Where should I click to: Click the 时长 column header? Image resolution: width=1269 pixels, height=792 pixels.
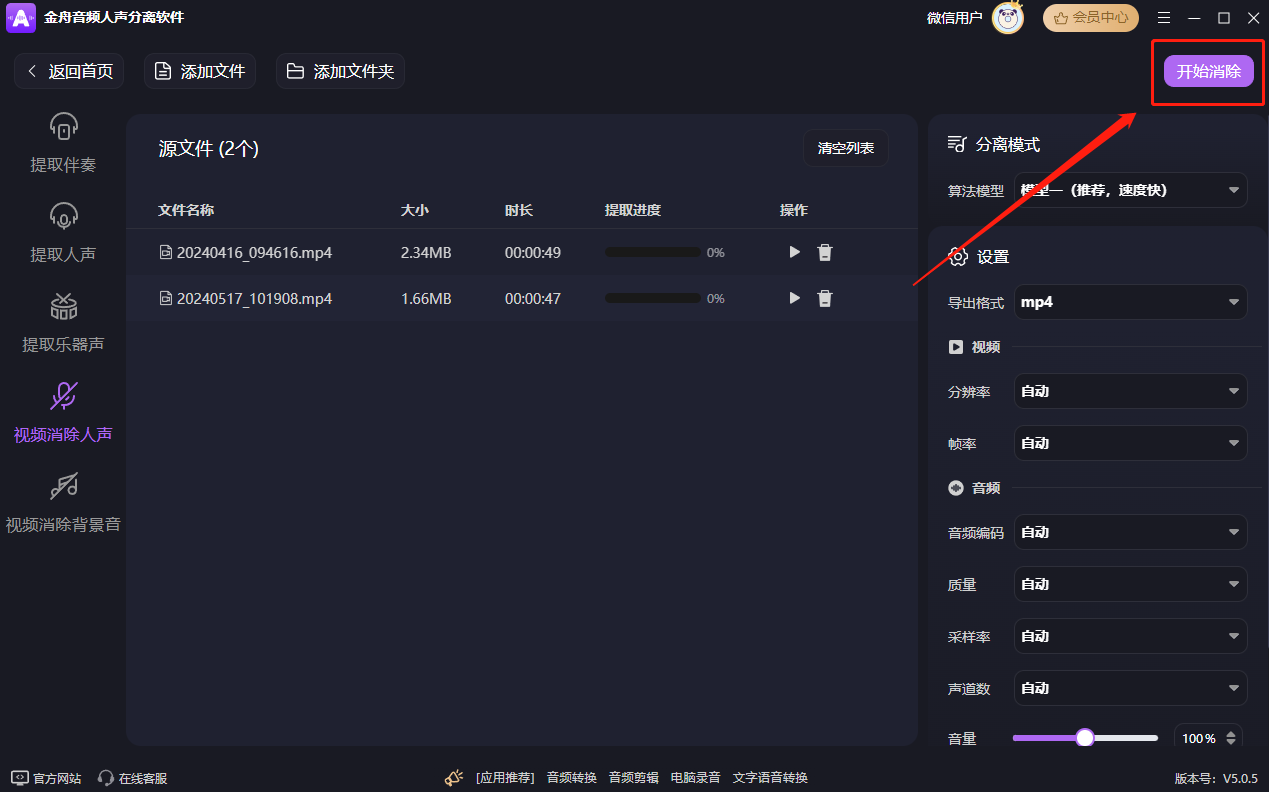[x=519, y=210]
